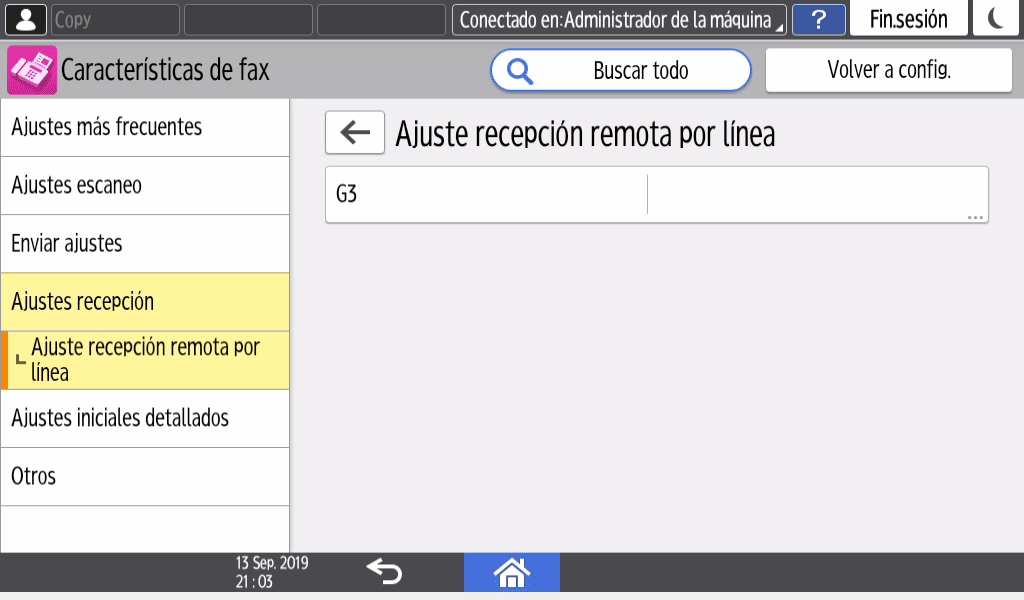Click the fax features icon

pyautogui.click(x=32, y=71)
